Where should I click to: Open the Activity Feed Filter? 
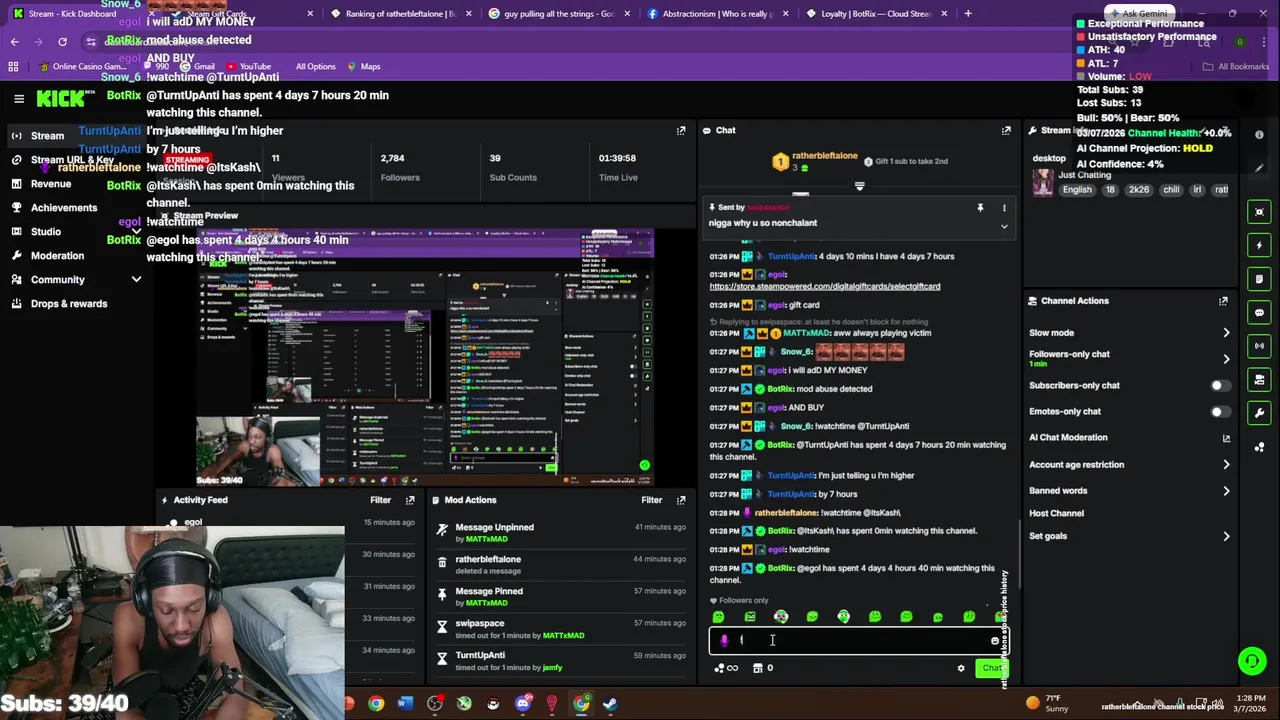pyautogui.click(x=381, y=500)
